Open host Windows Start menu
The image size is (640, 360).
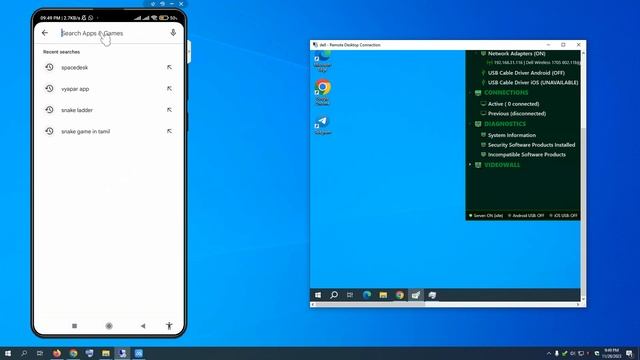[x=8, y=353]
